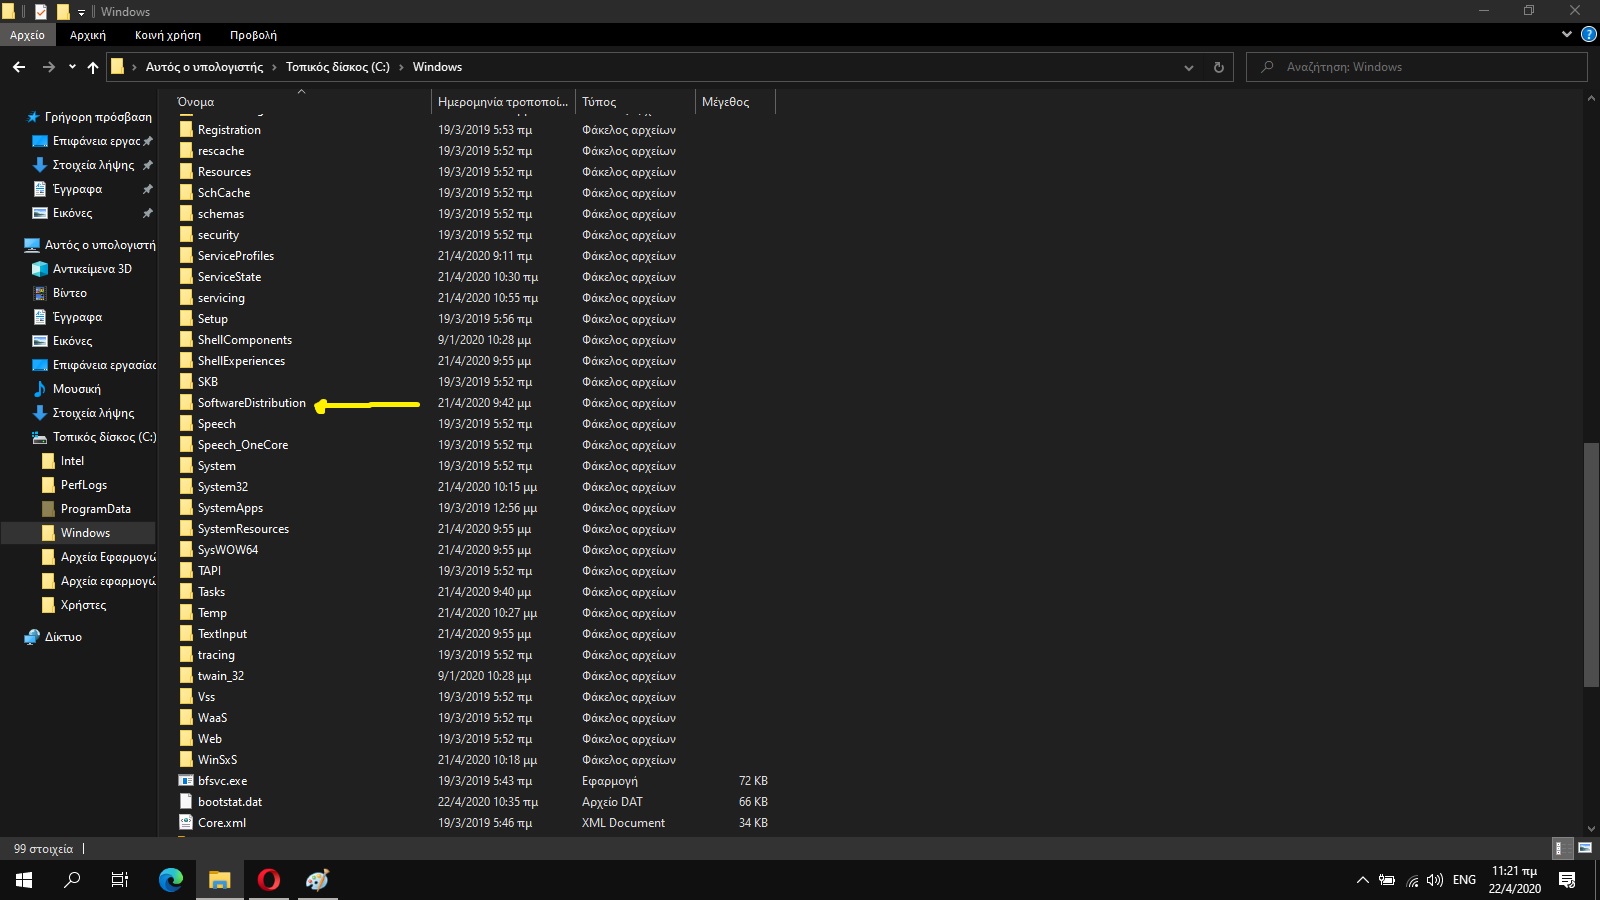The width and height of the screenshot is (1600, 900).
Task: Select Τοπικός δίσκος (C:) in navigation pane
Action: pyautogui.click(x=105, y=437)
